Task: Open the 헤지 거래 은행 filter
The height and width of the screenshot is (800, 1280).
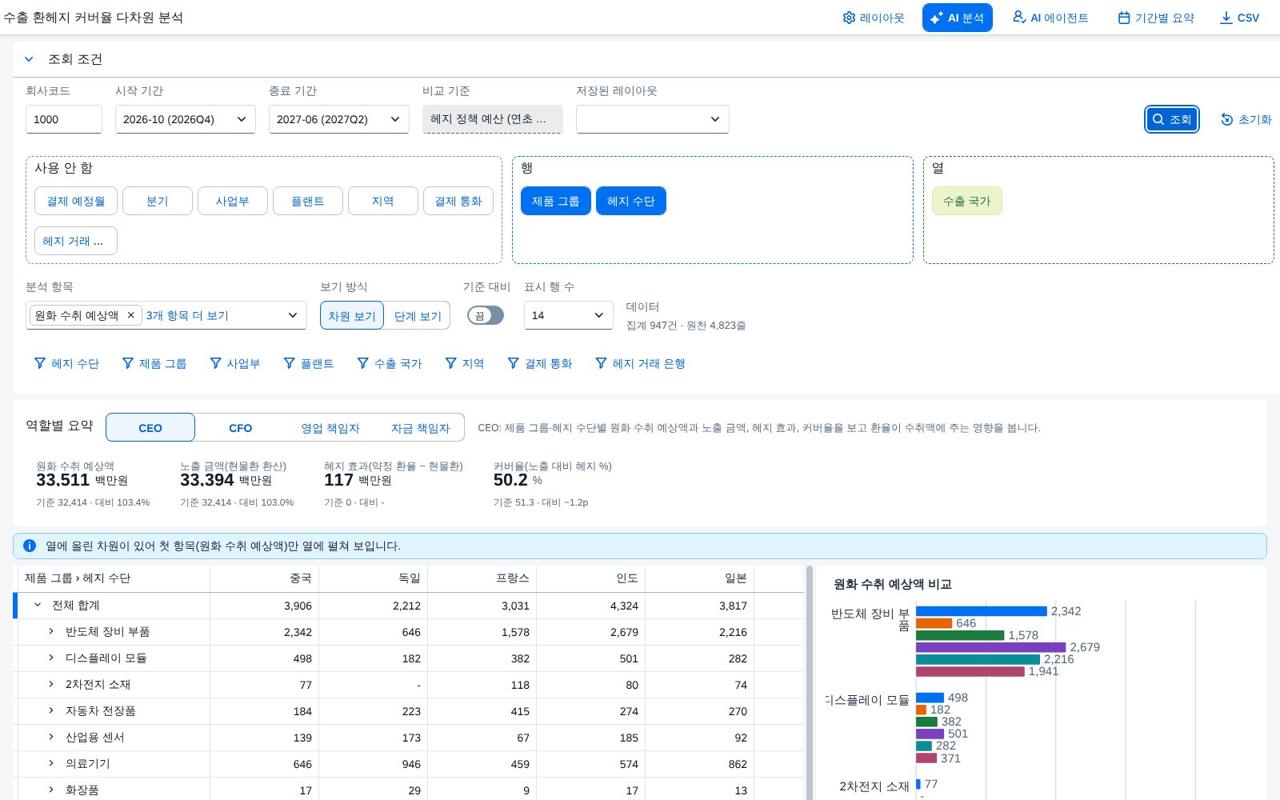Action: (640, 364)
